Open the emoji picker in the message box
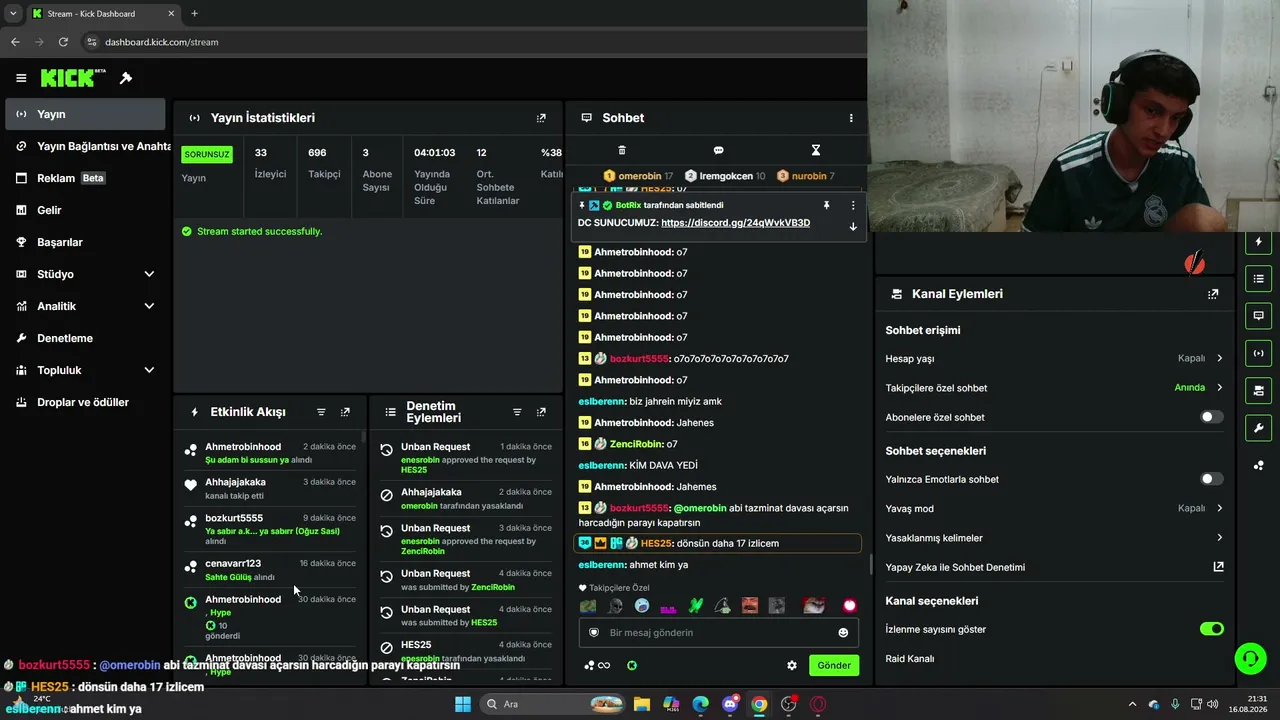The width and height of the screenshot is (1280, 720). 843,632
